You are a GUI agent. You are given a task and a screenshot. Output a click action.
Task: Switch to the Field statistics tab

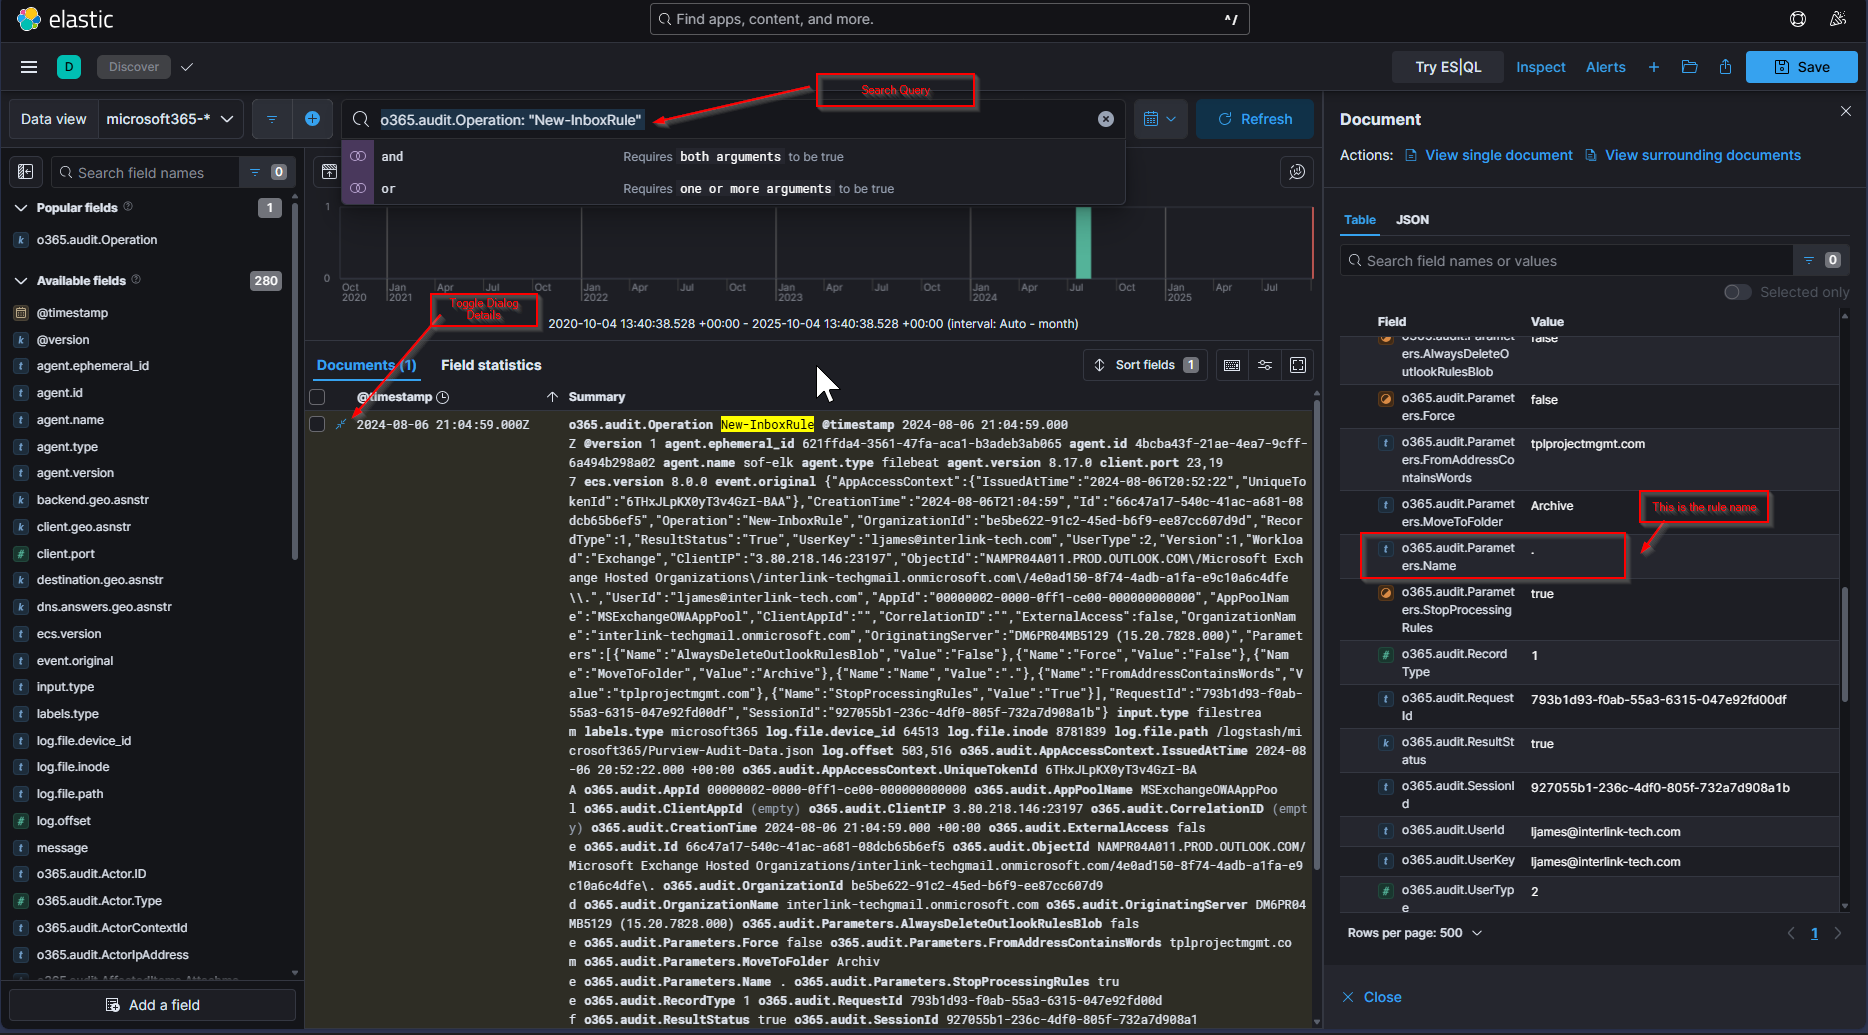[490, 365]
